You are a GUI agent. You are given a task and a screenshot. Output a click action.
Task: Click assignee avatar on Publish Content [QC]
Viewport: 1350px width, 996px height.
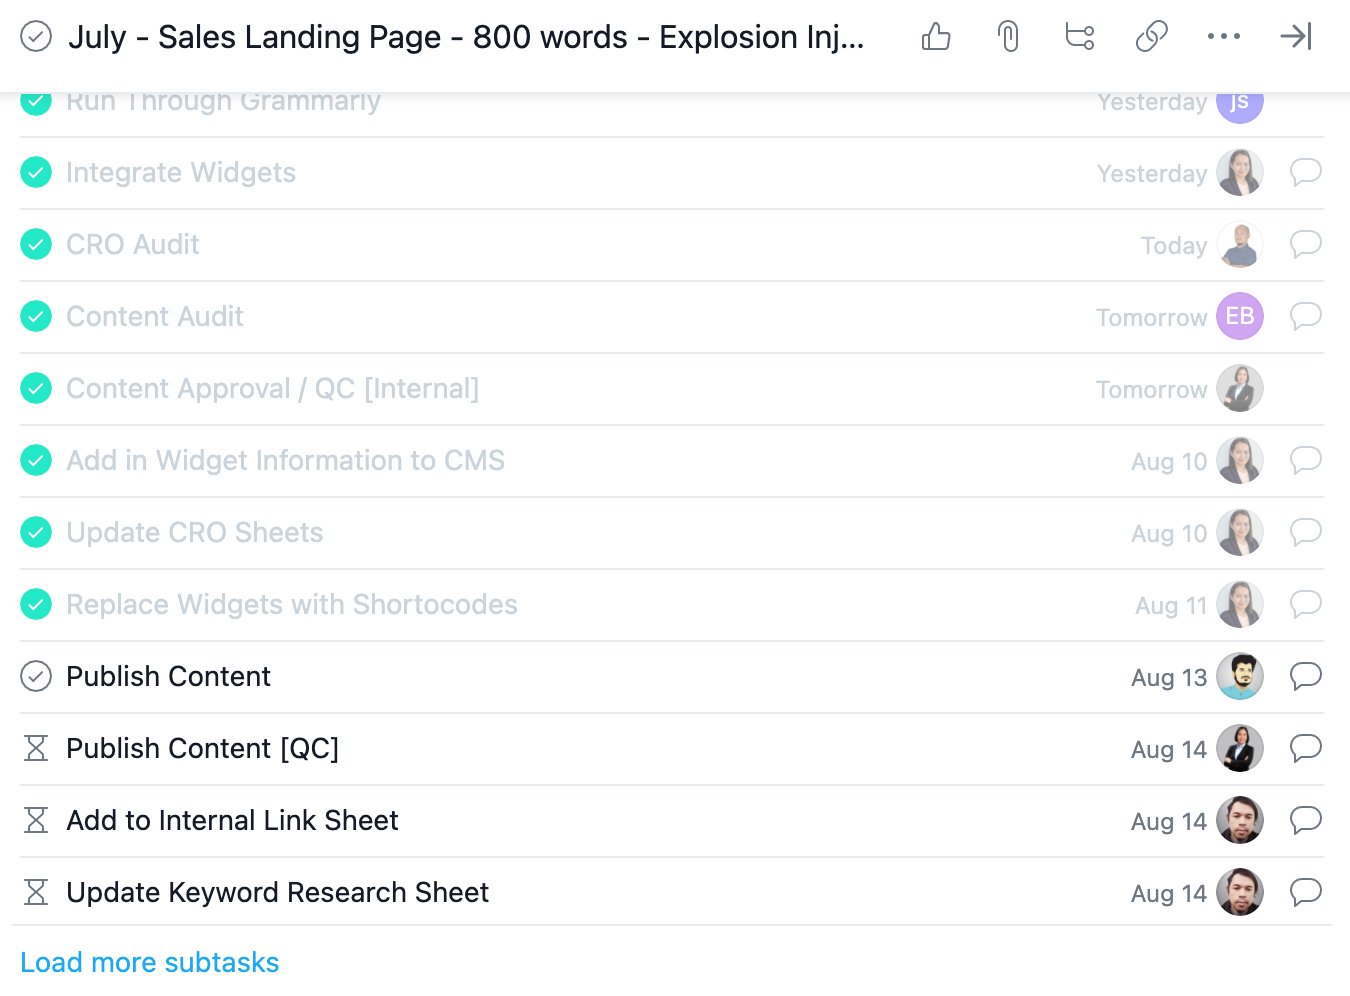[x=1240, y=749]
